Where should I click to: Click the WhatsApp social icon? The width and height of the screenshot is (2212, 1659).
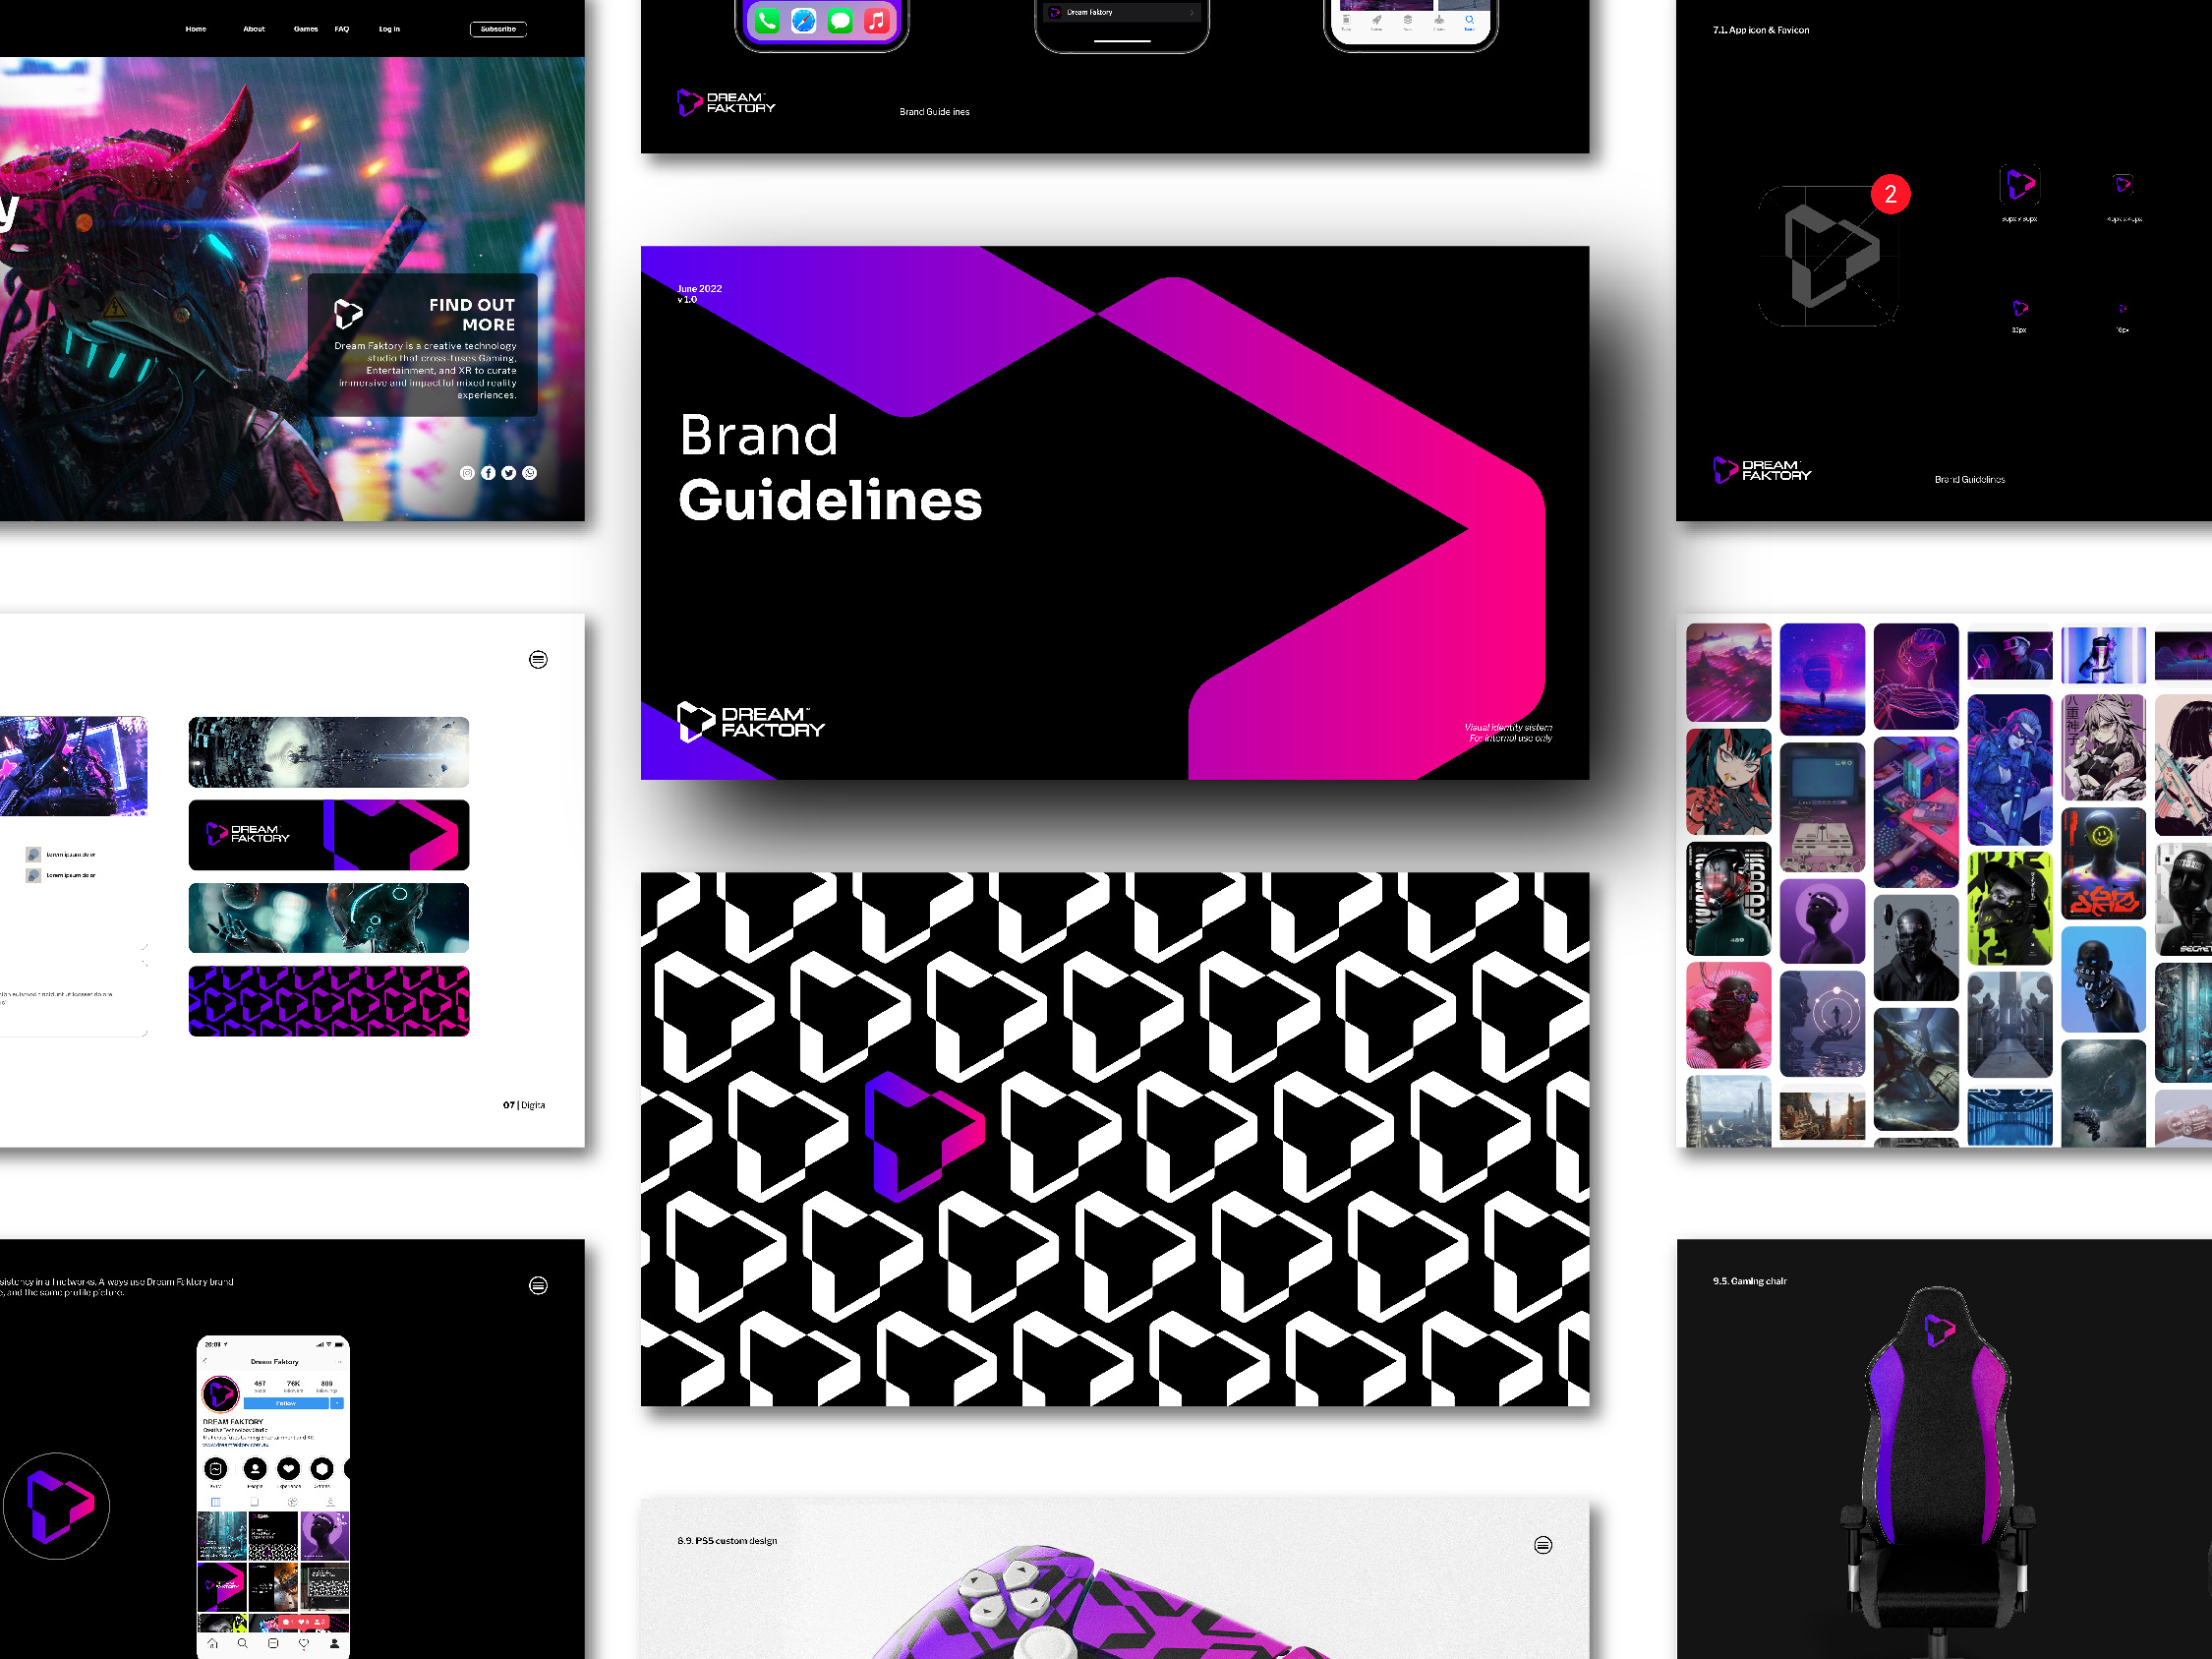529,473
